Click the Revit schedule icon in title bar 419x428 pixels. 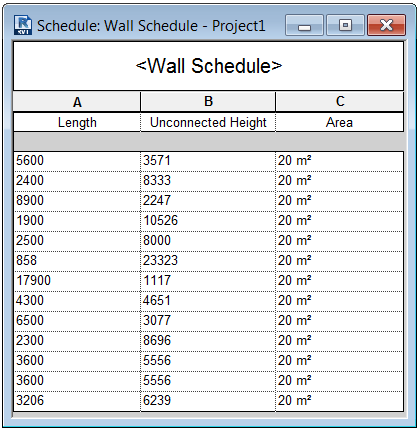pyautogui.click(x=23, y=25)
